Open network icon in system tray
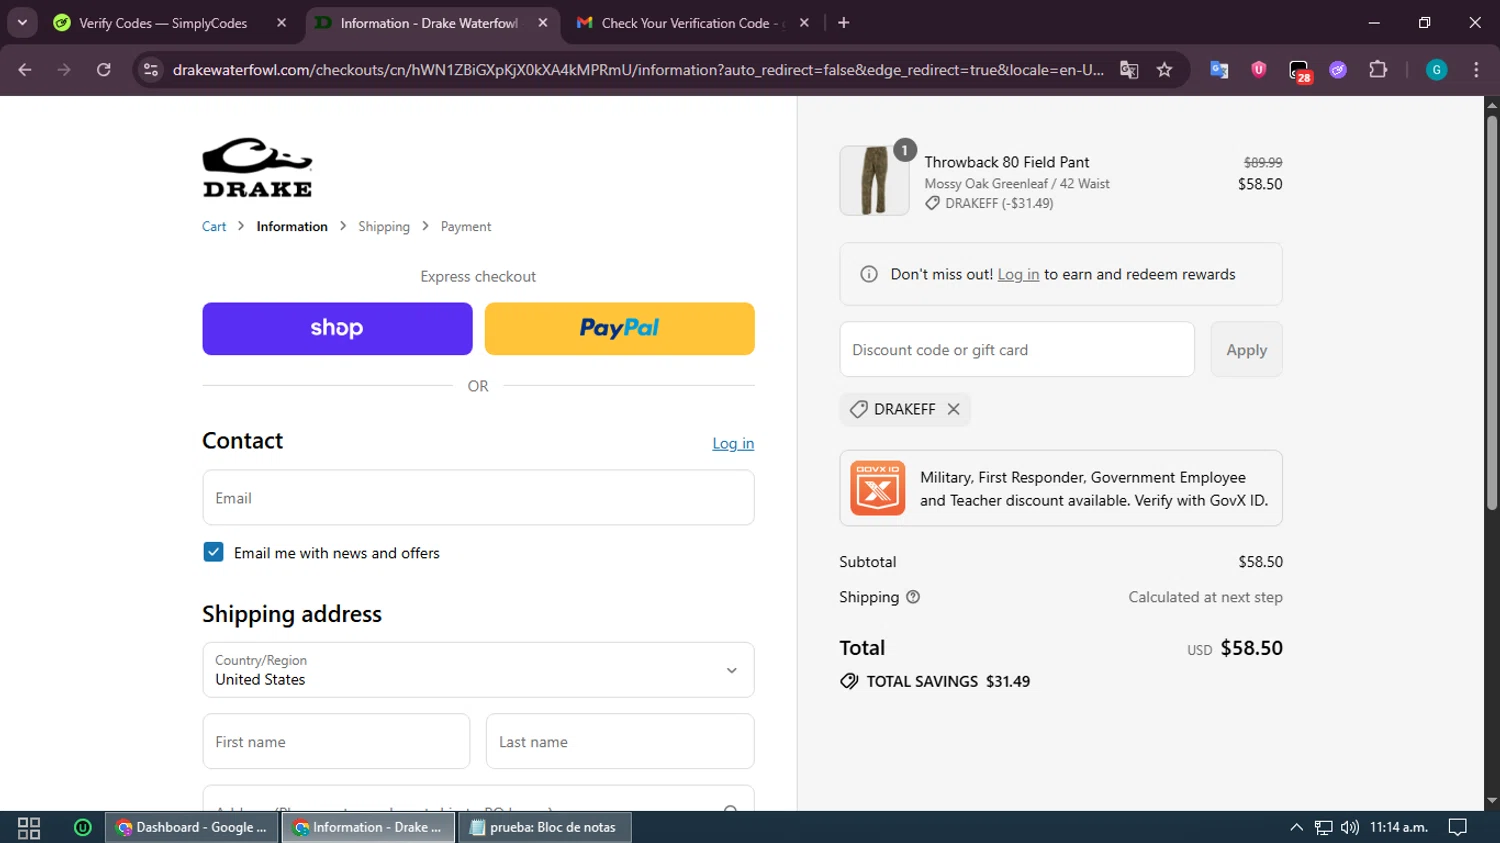This screenshot has width=1500, height=843. [x=1323, y=827]
